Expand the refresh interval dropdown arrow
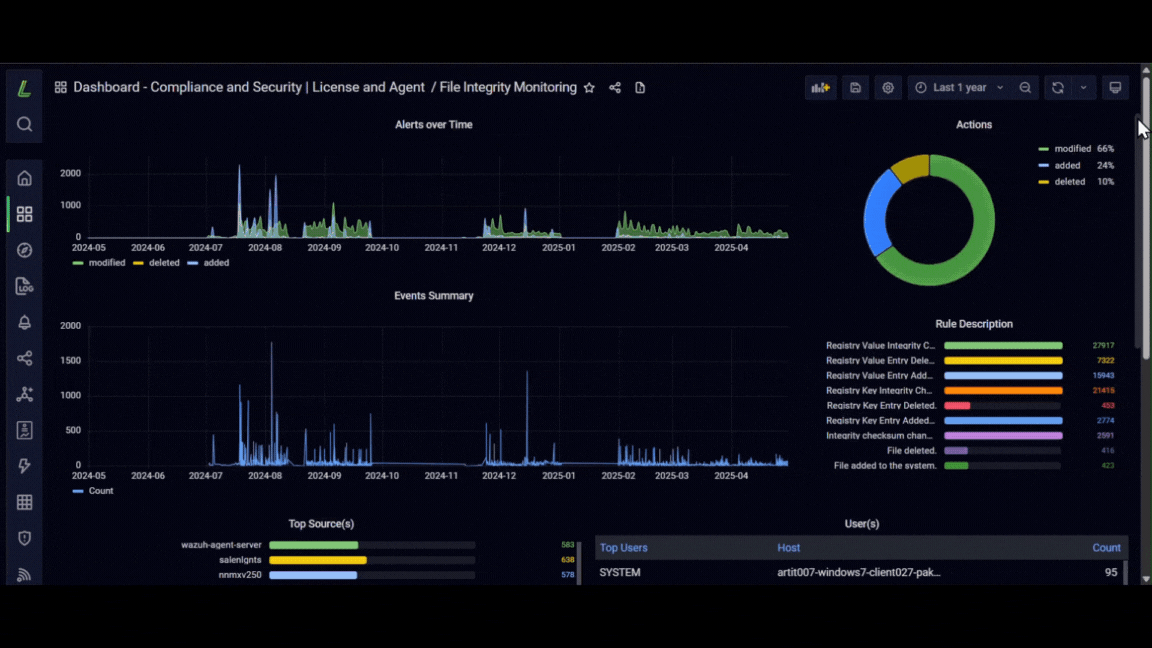 click(1083, 87)
